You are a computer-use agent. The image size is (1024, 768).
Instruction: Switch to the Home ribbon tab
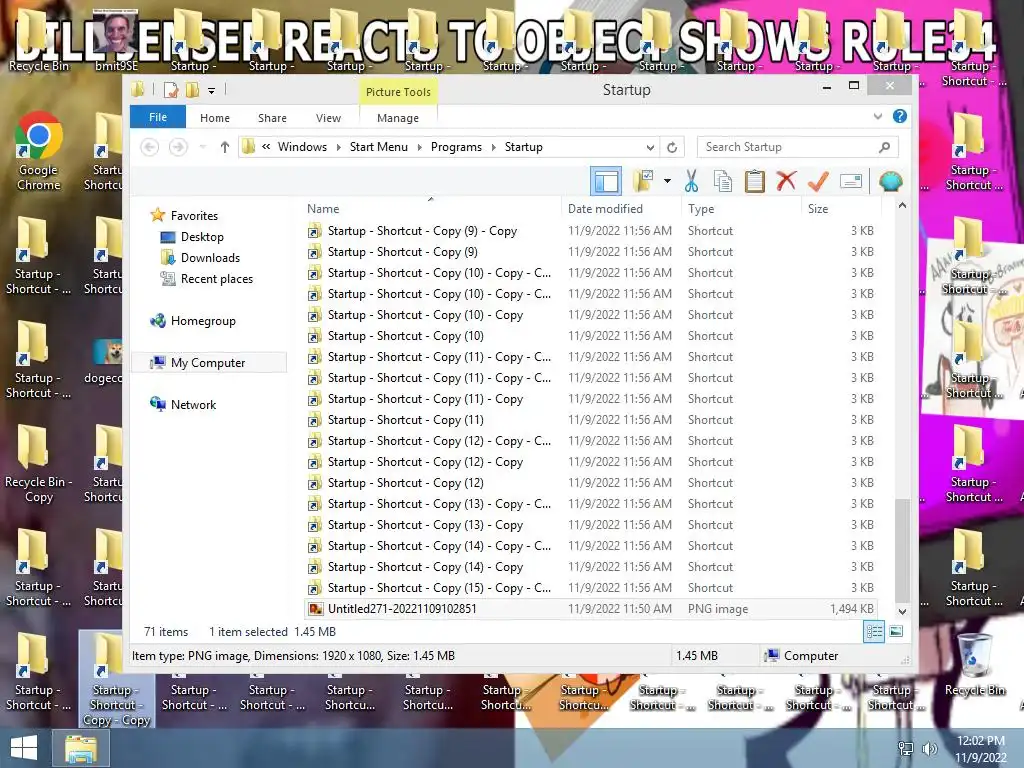[215, 118]
